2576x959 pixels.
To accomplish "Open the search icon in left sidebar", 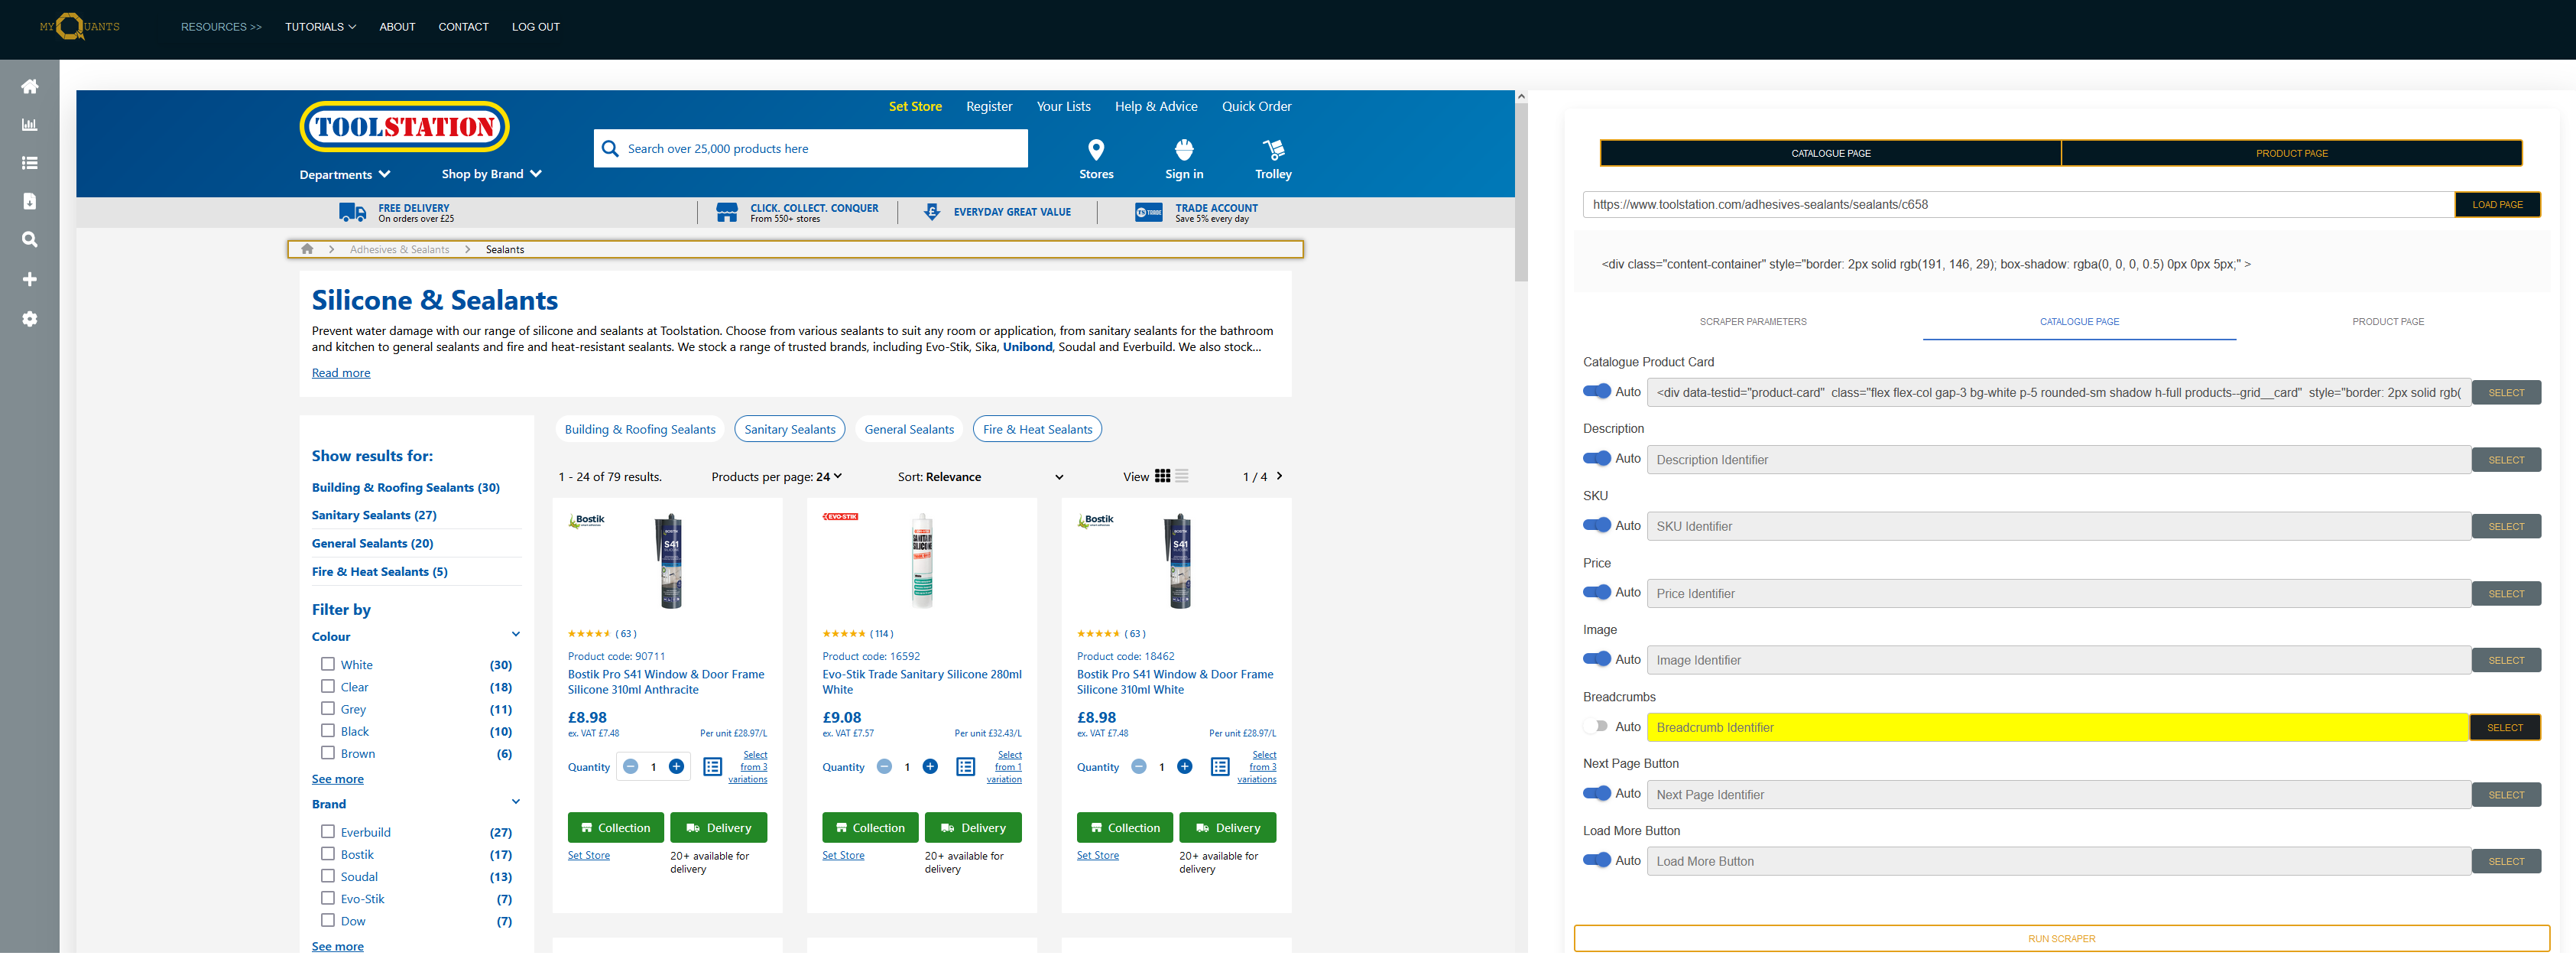I will coord(30,240).
